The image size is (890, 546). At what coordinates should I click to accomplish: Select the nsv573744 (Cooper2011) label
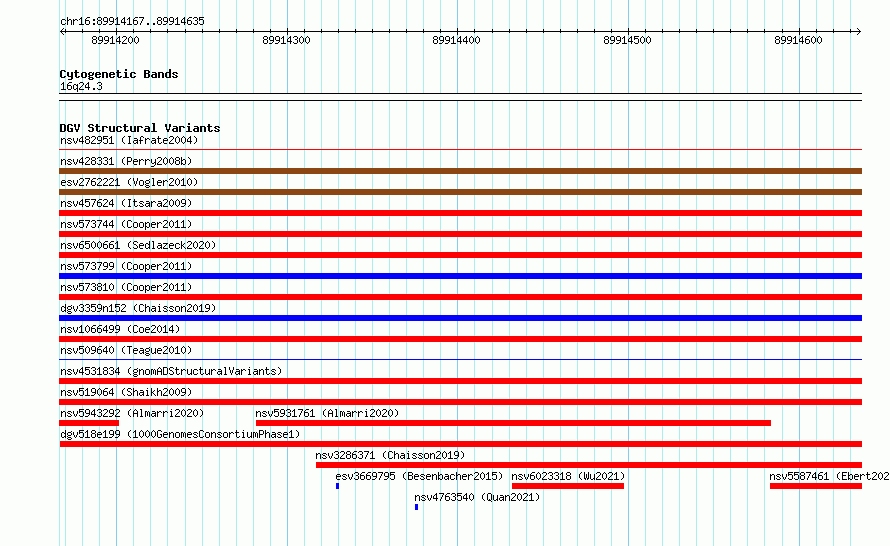pos(126,224)
